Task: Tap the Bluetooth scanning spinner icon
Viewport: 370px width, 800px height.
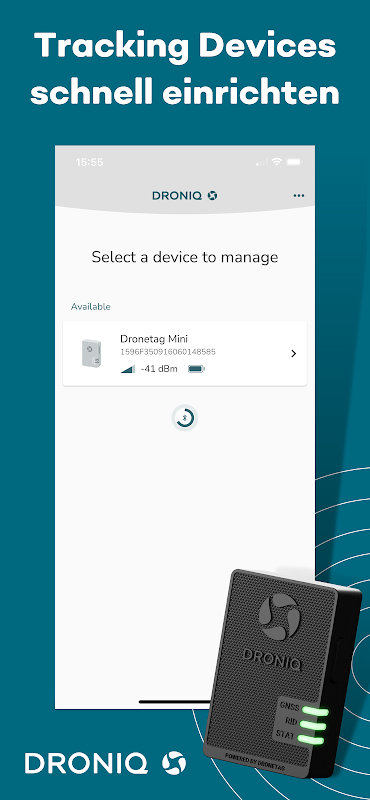Action: coord(184,418)
